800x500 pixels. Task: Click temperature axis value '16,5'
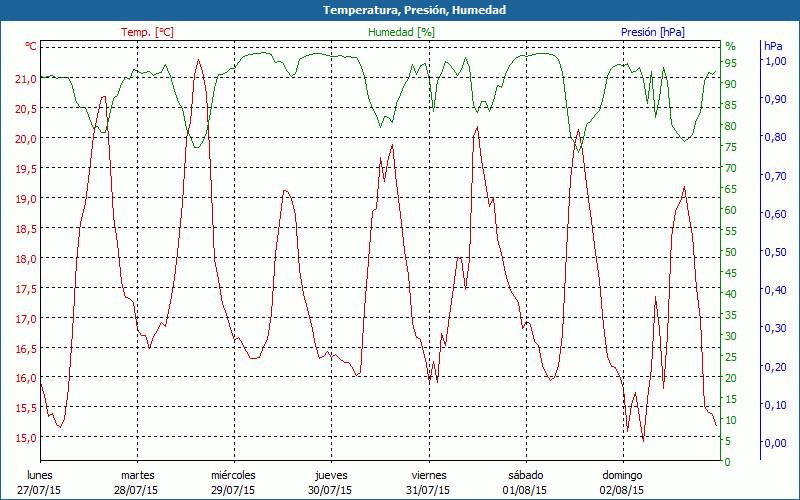(x=26, y=348)
